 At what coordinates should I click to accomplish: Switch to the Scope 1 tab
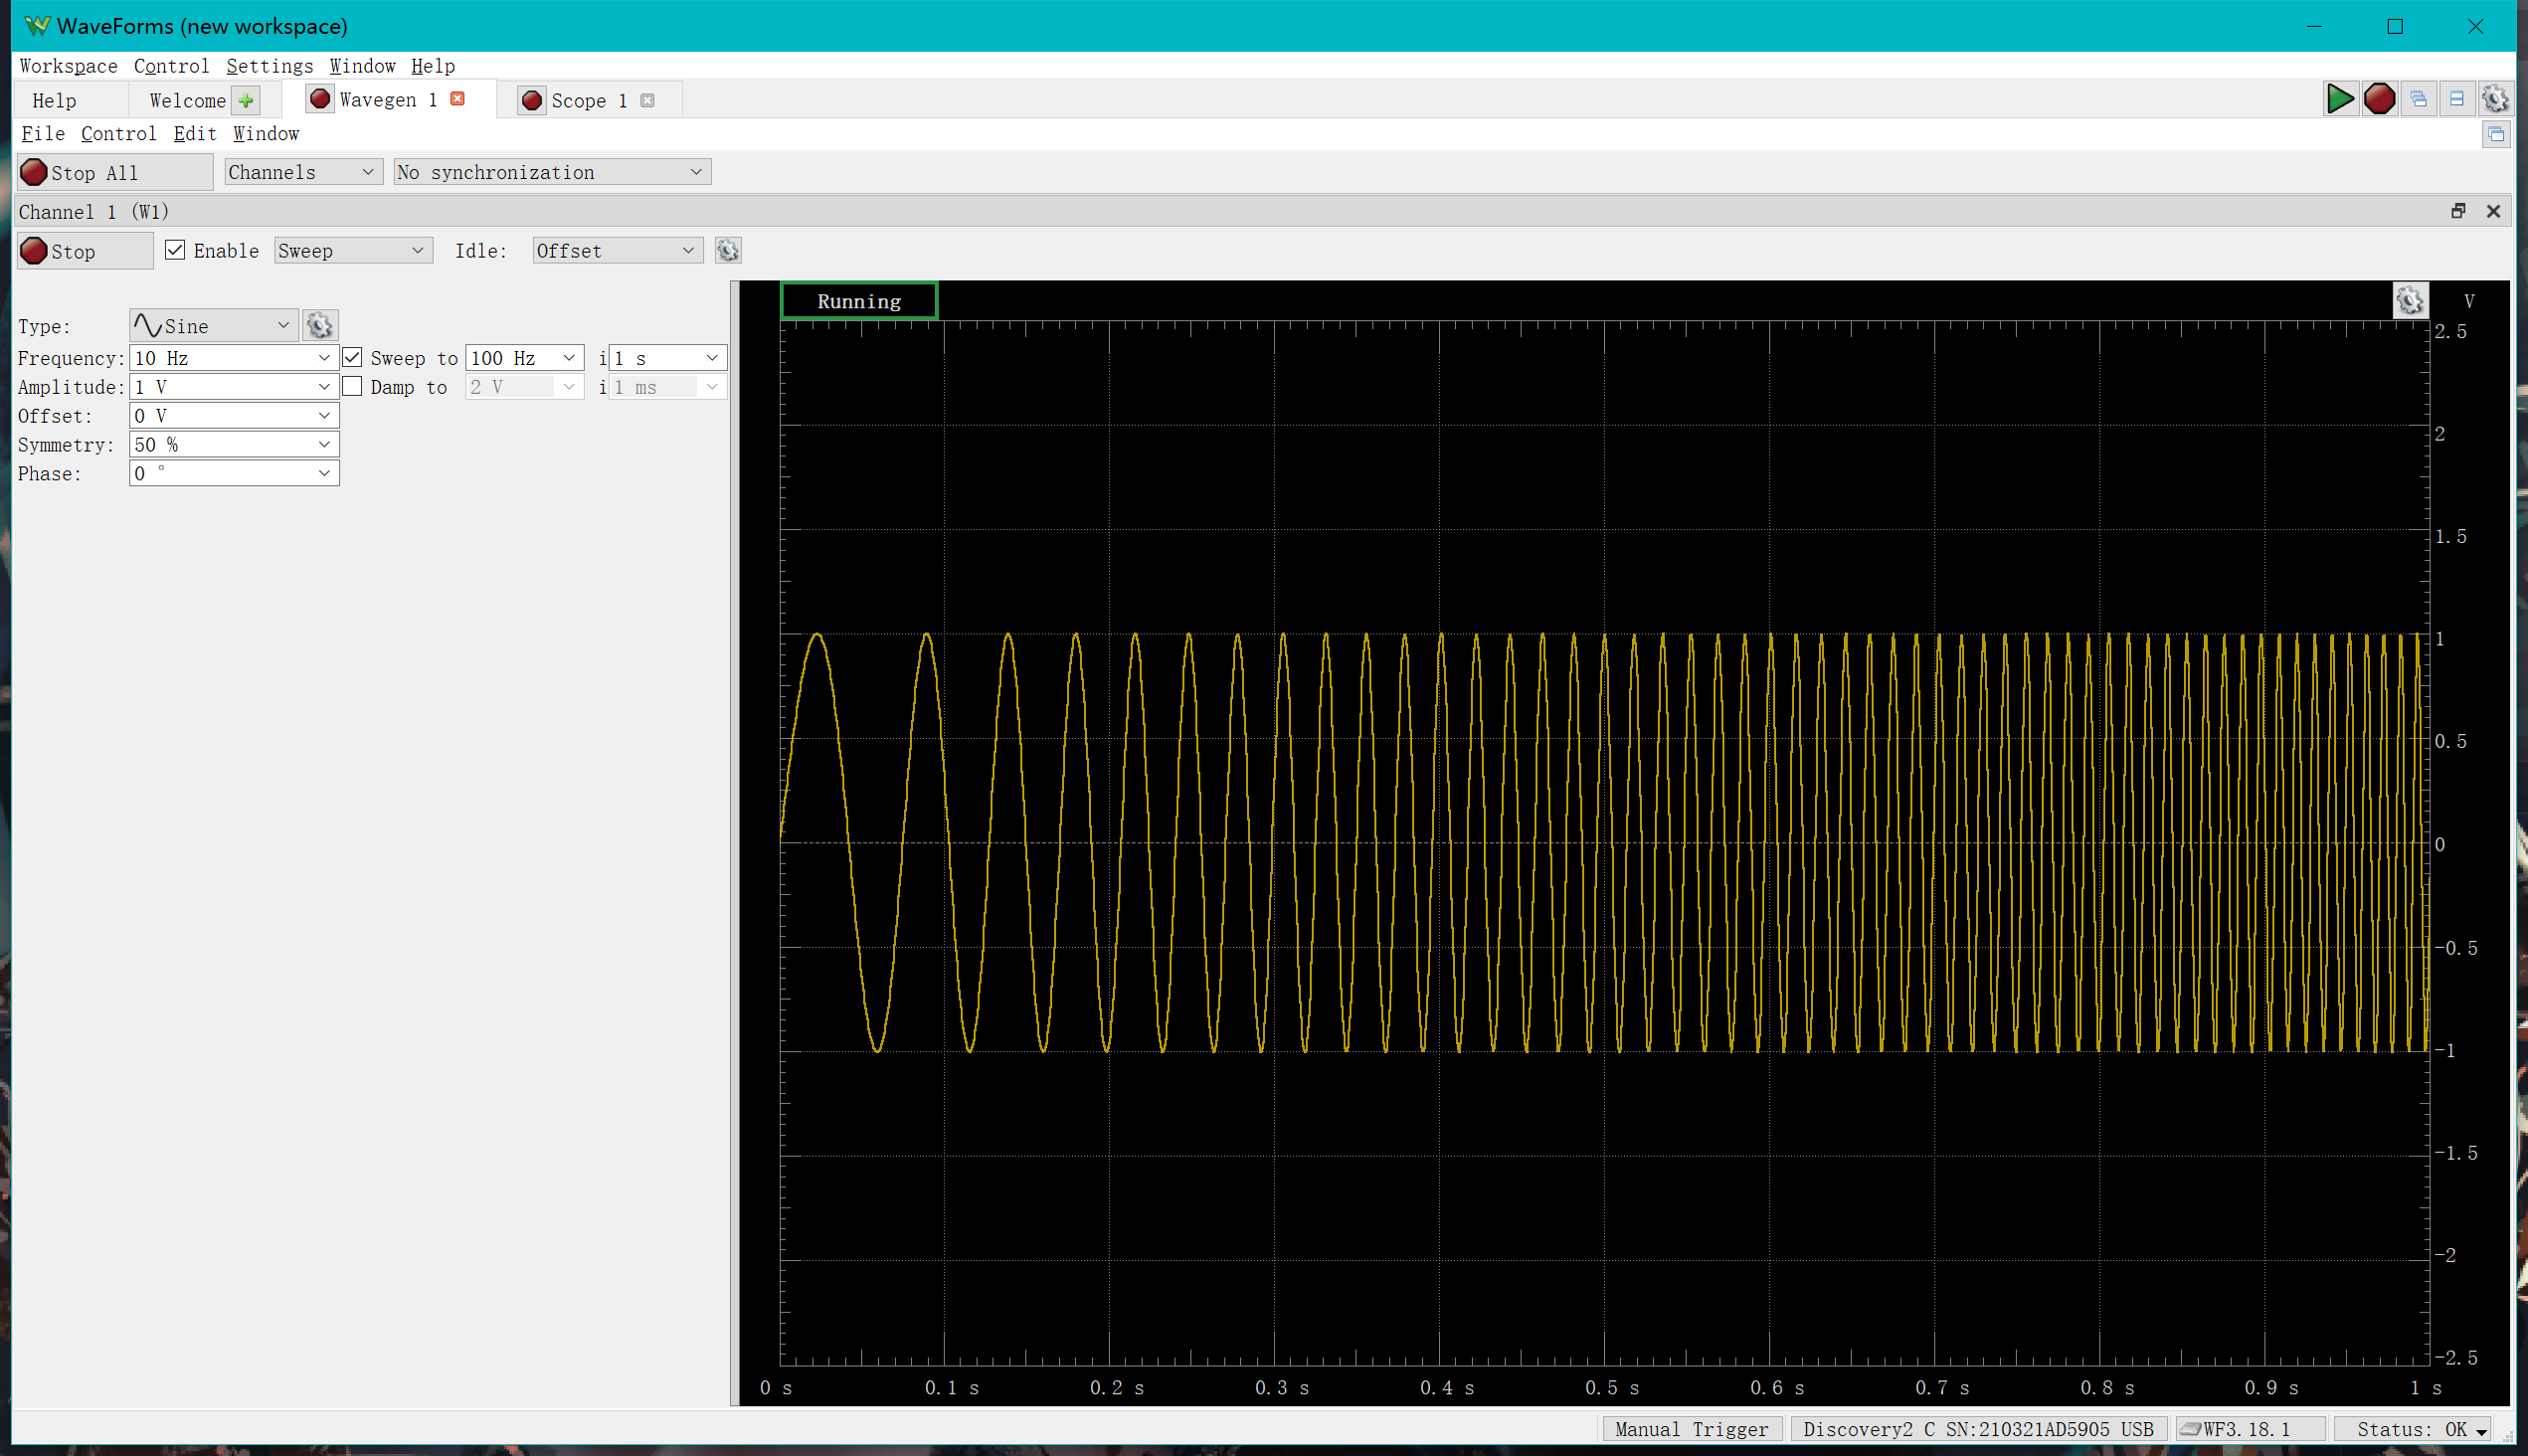[589, 100]
